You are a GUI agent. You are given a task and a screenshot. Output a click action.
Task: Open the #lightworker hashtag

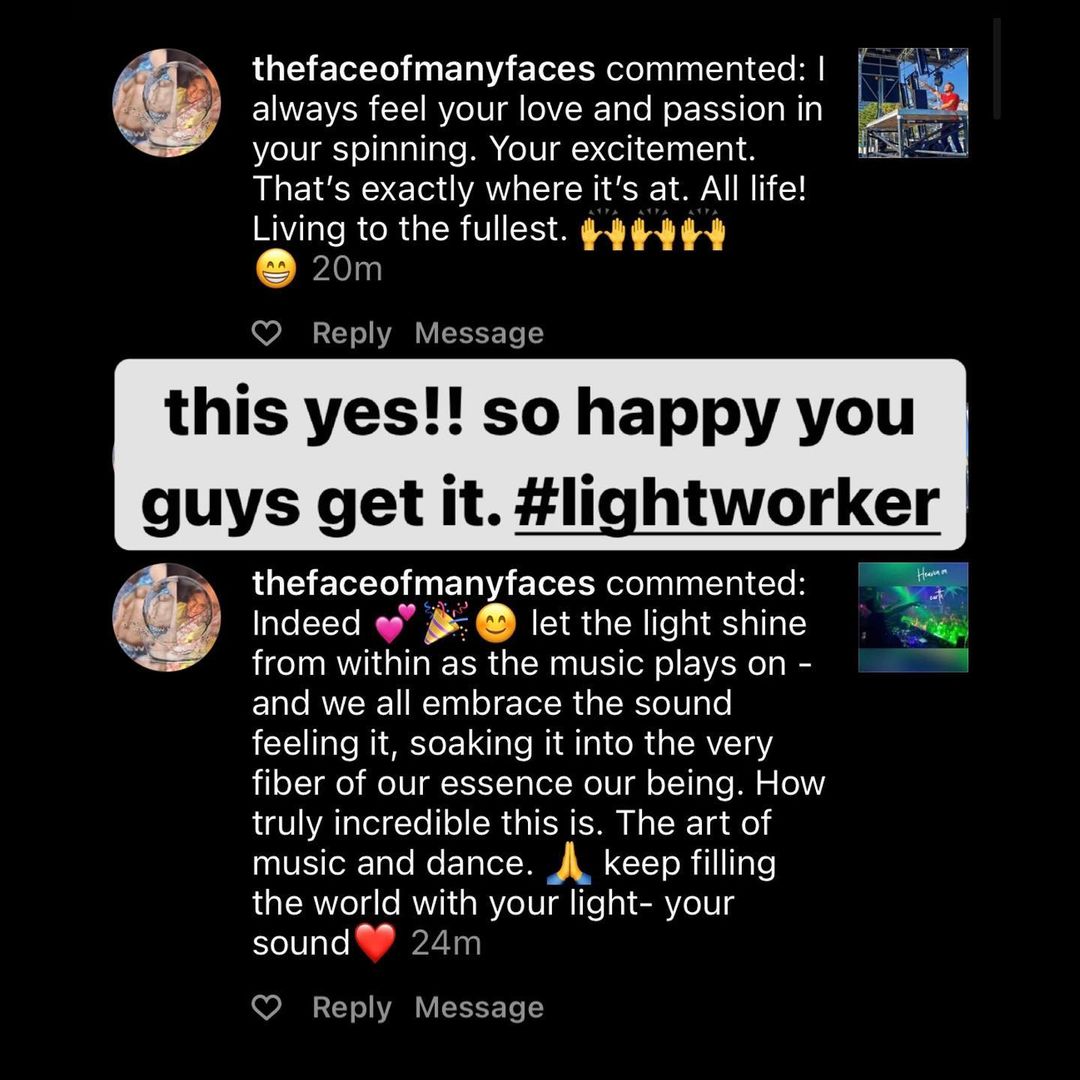[x=727, y=503]
